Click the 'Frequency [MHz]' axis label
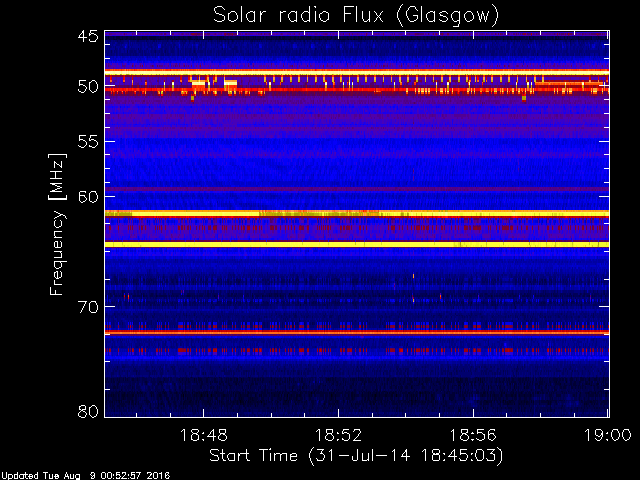This screenshot has height=480, width=640. pos(57,224)
